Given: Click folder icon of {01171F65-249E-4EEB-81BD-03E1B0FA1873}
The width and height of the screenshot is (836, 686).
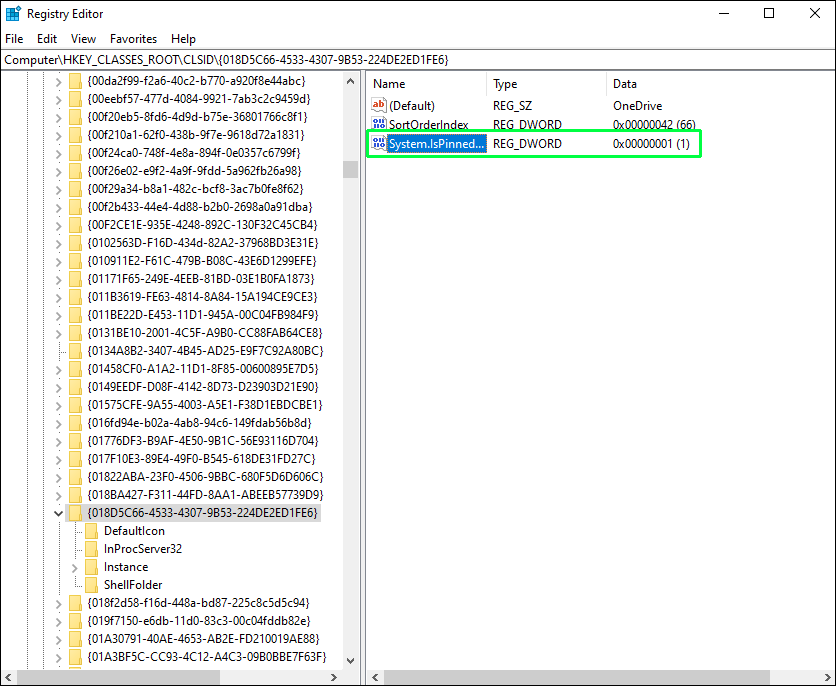Looking at the screenshot, I should (75, 279).
